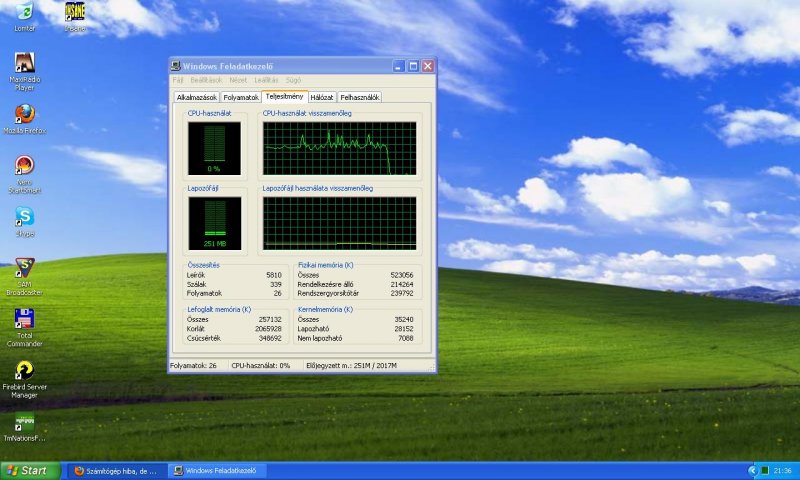Click the taskbar clock showing 21:36
The height and width of the screenshot is (480, 800).
point(782,471)
